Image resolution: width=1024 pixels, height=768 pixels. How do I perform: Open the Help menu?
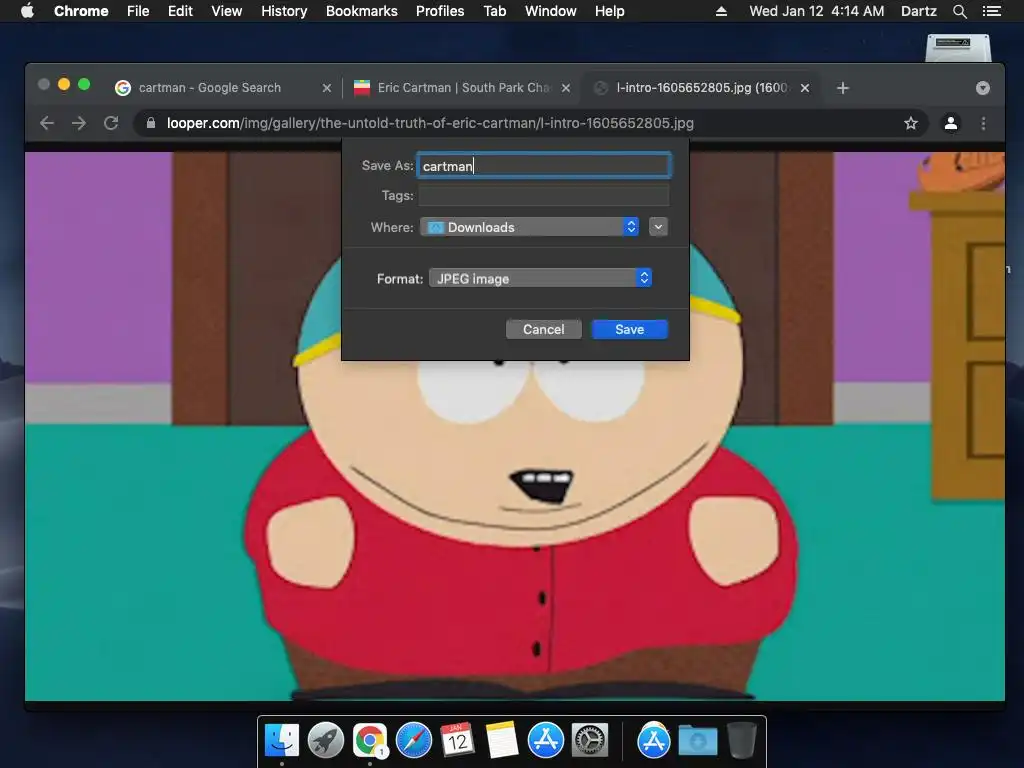click(x=609, y=11)
